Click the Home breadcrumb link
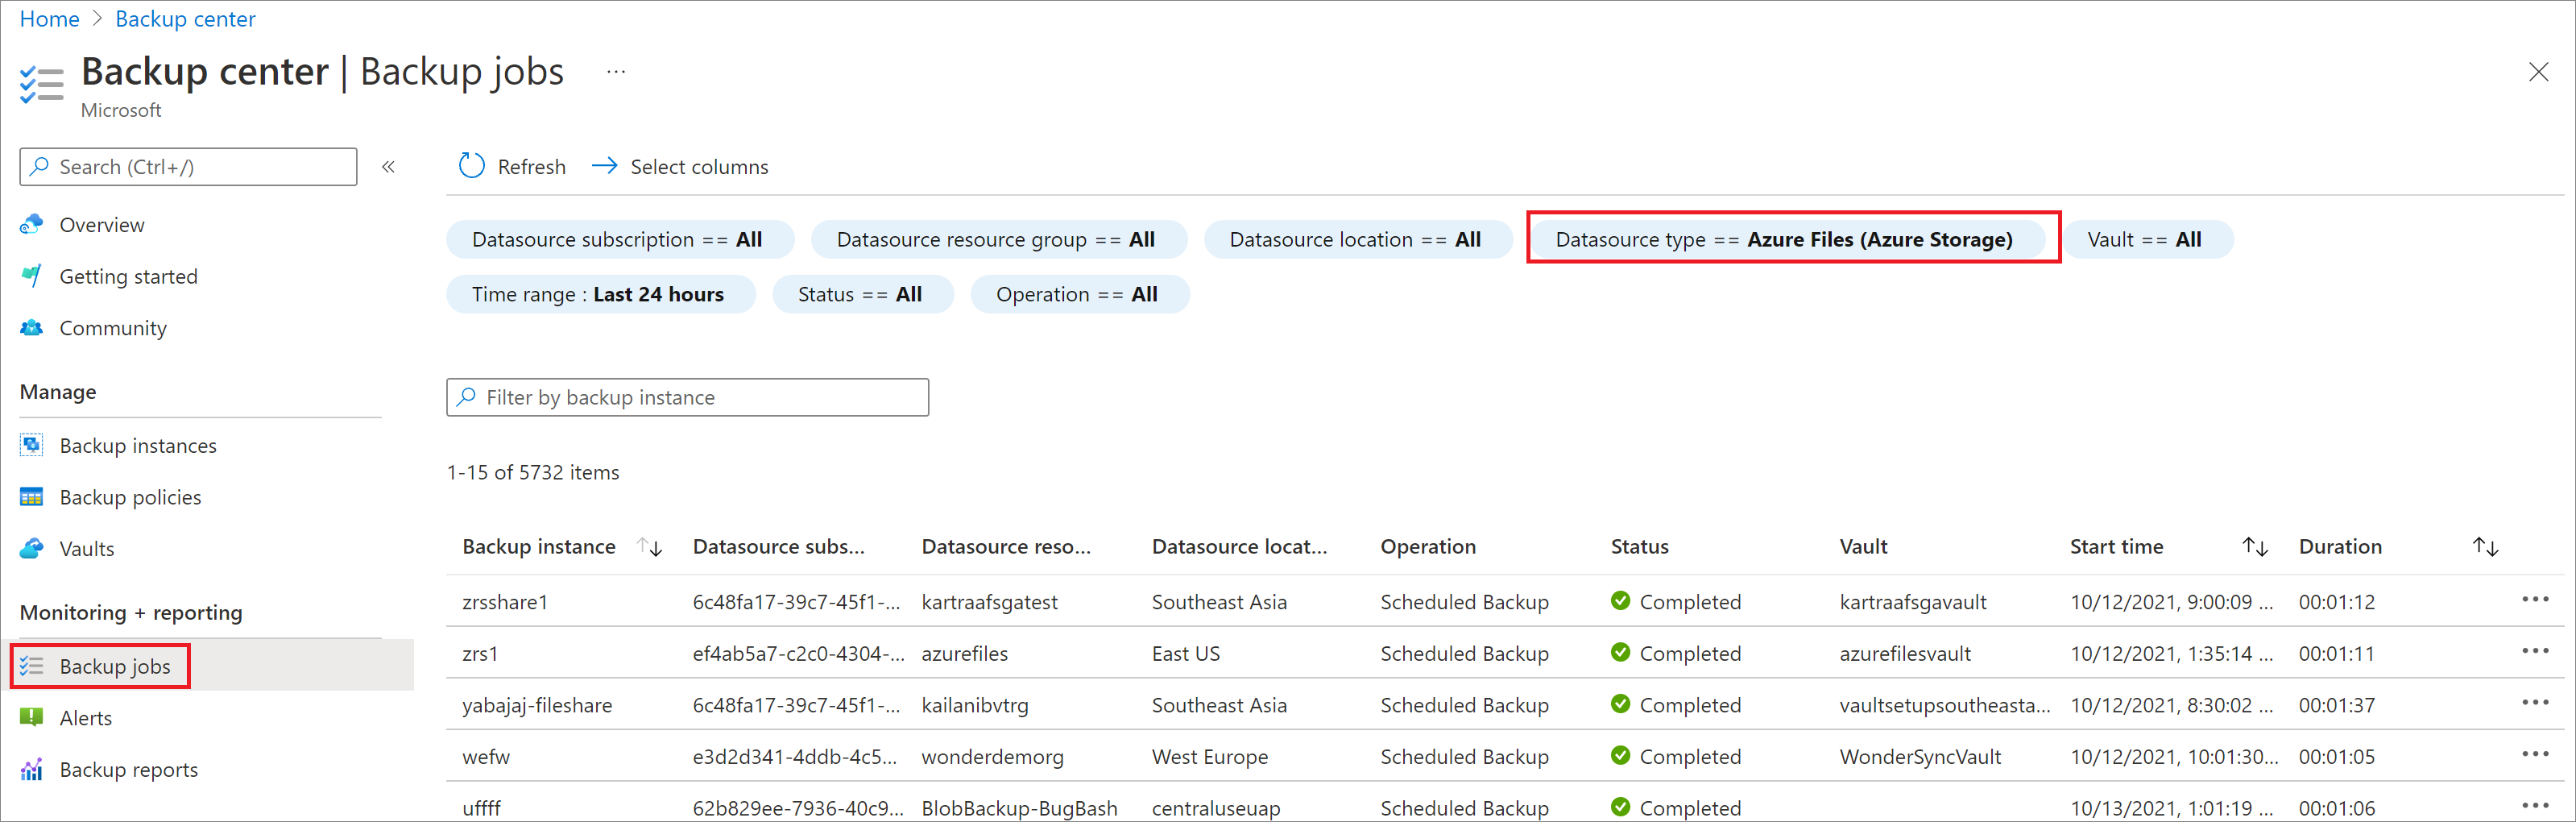The image size is (2576, 822). [50, 19]
